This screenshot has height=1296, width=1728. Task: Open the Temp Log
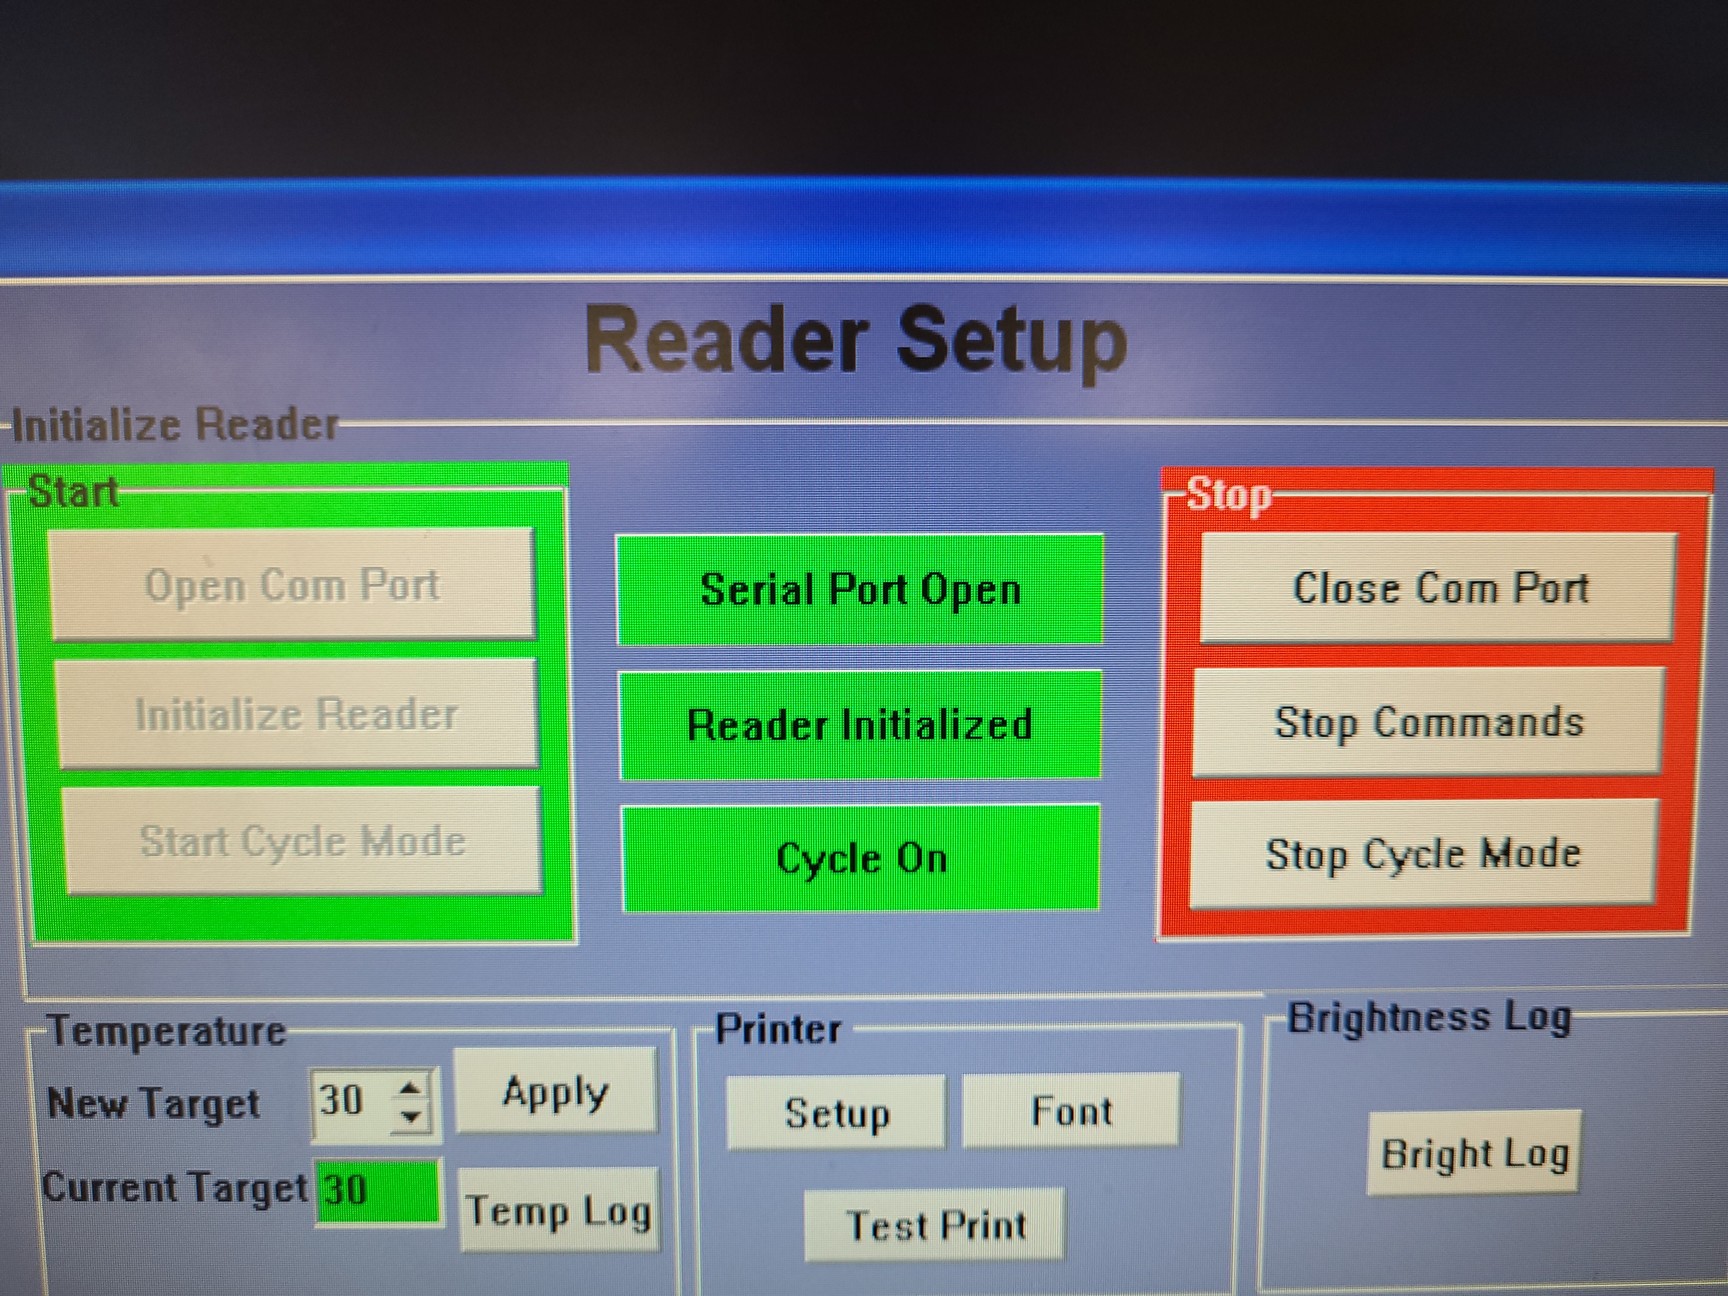[x=558, y=1211]
